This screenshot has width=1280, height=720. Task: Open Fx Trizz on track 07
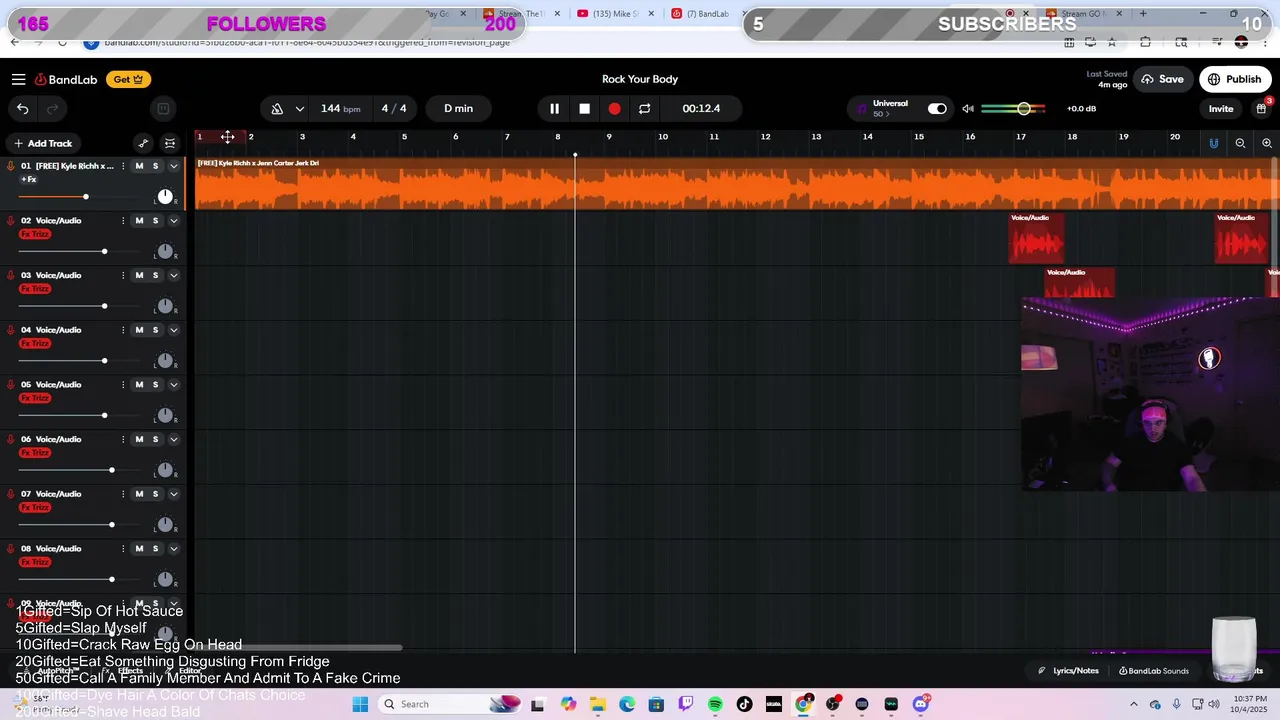click(x=35, y=507)
